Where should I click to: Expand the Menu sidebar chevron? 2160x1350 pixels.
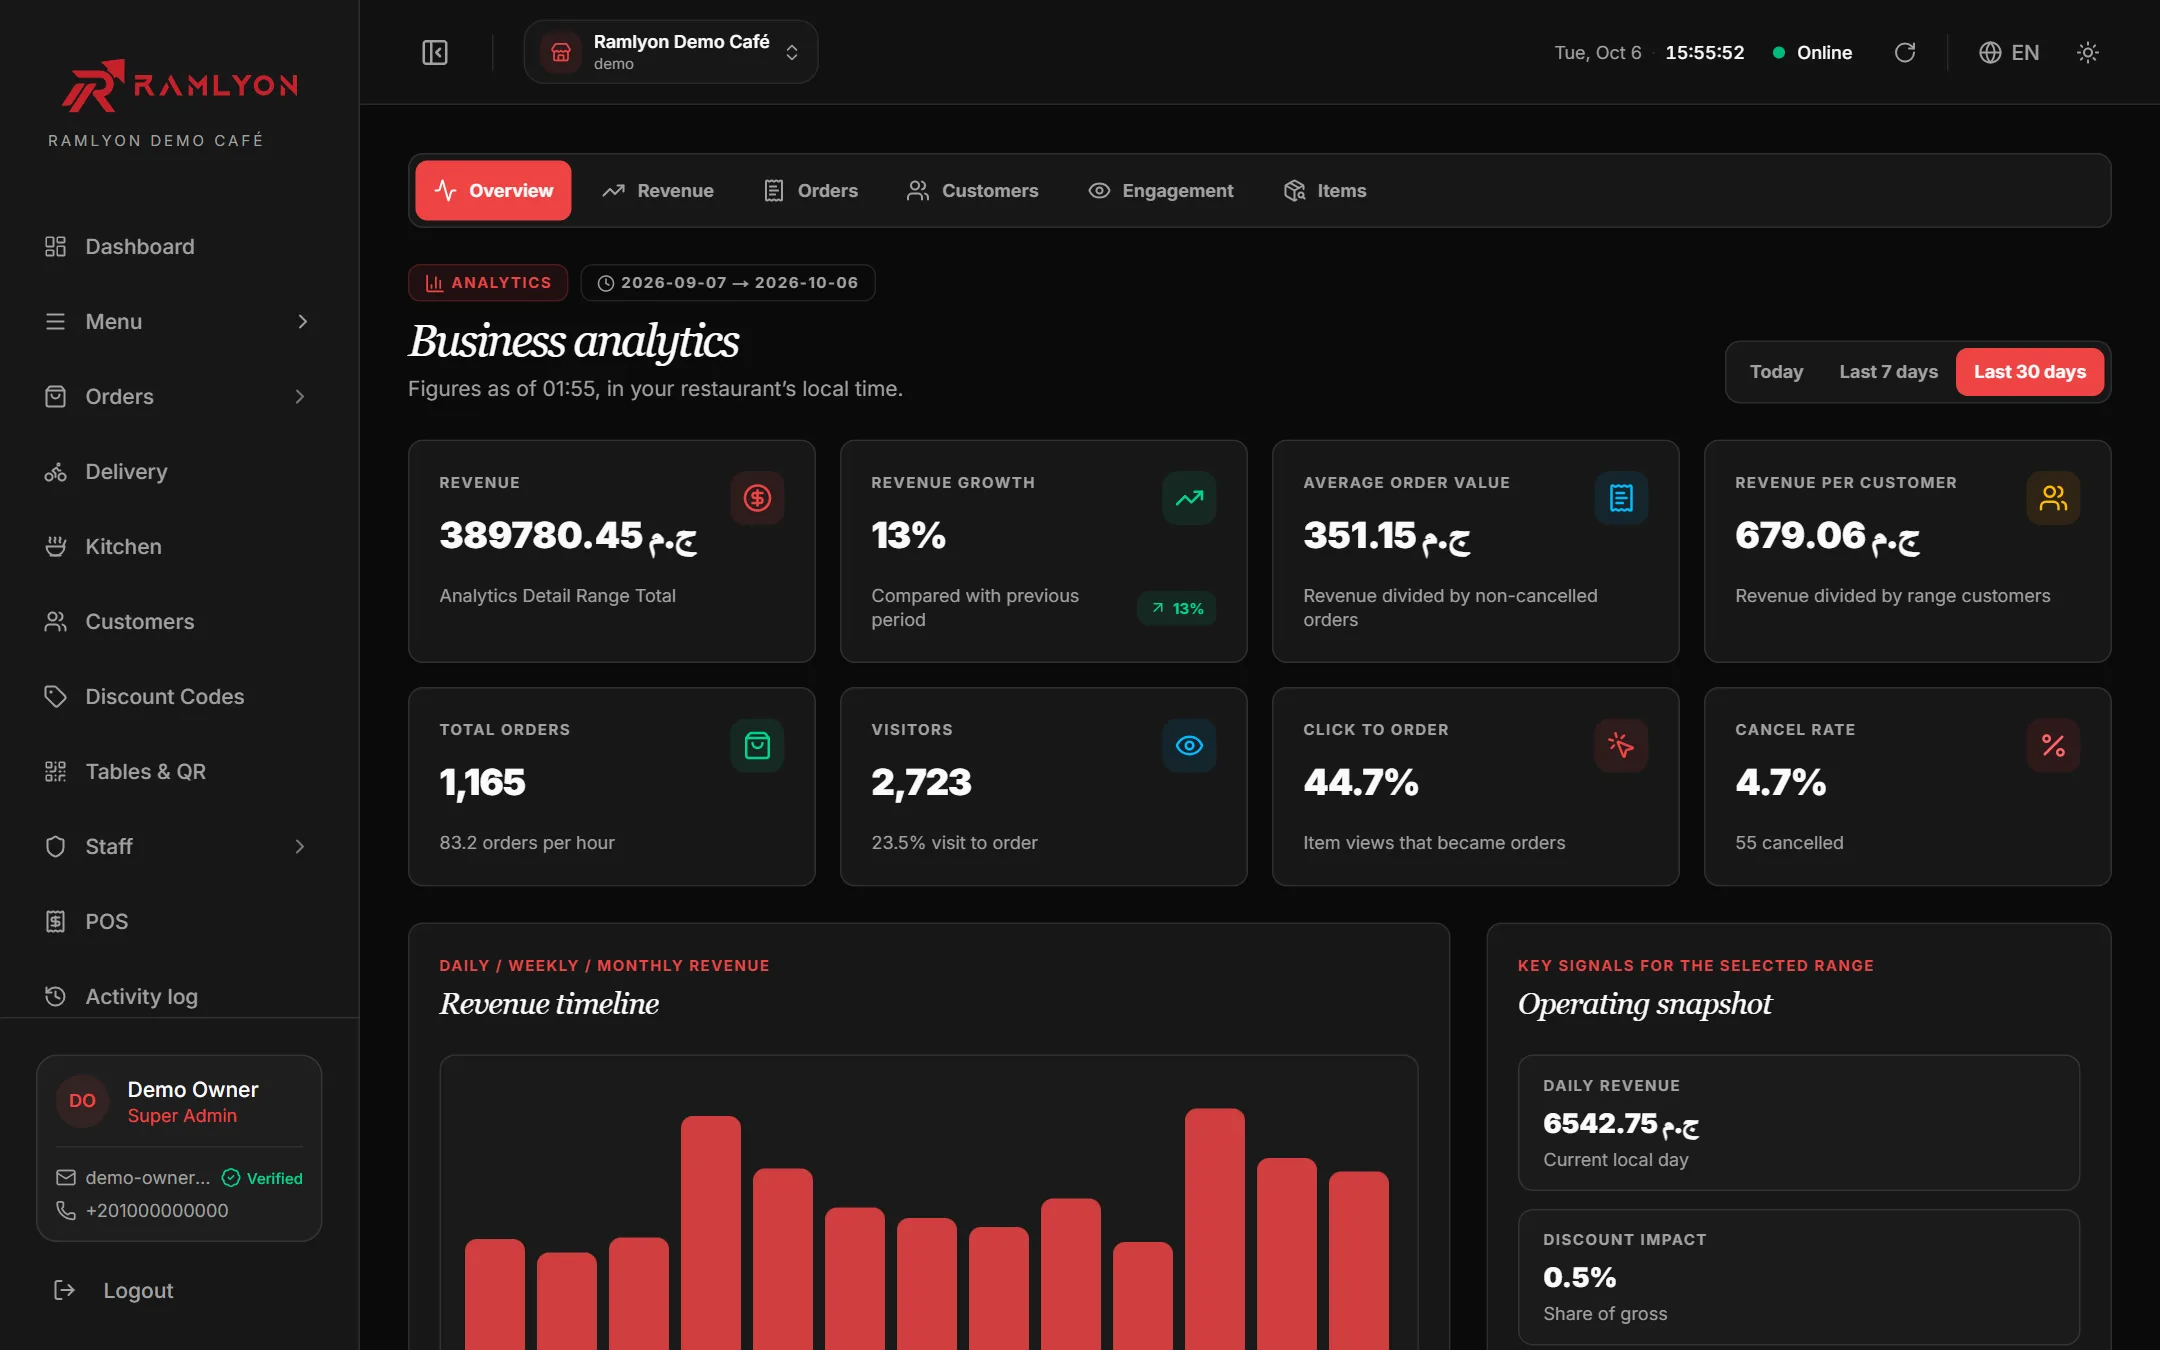302,322
